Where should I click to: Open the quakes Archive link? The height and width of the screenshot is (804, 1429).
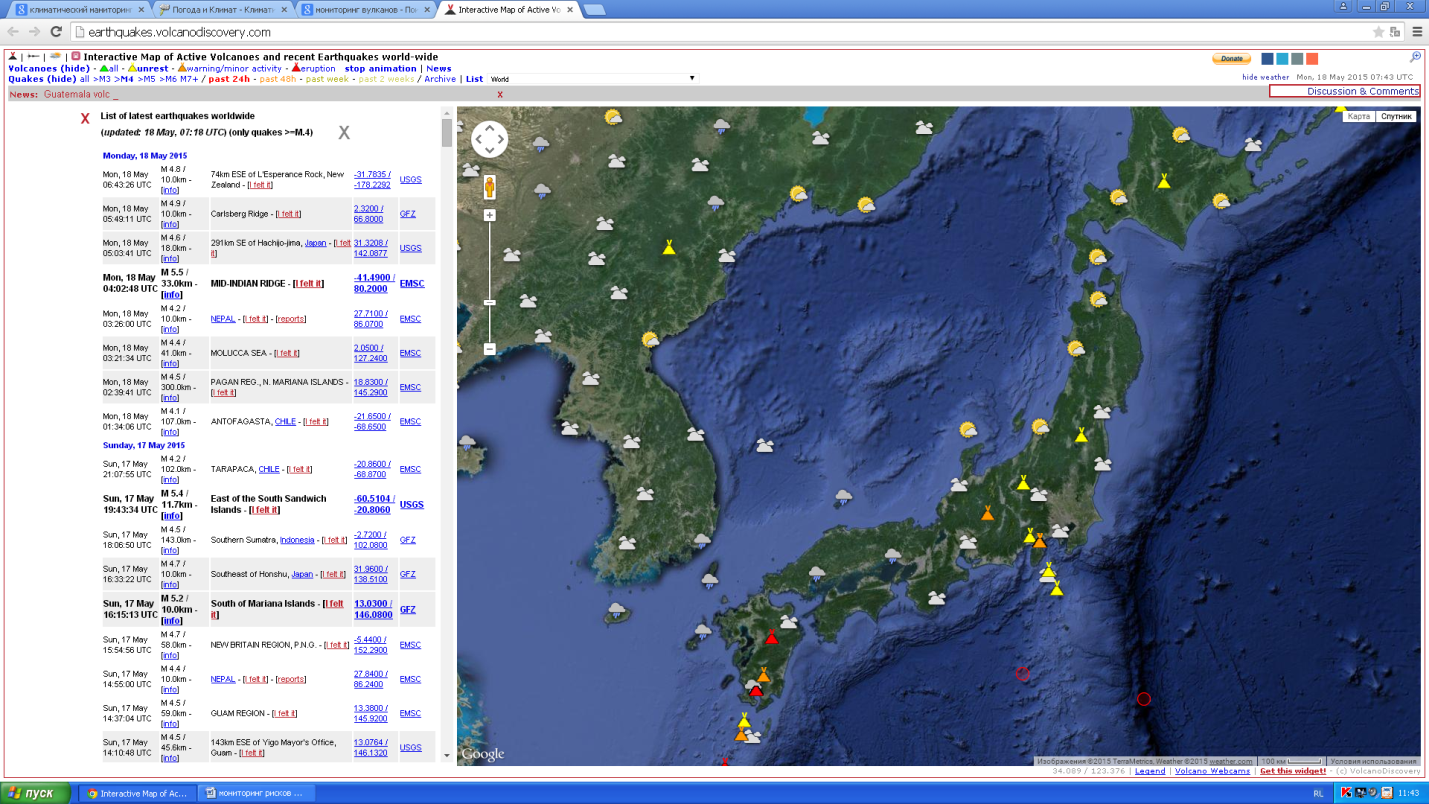click(x=440, y=79)
